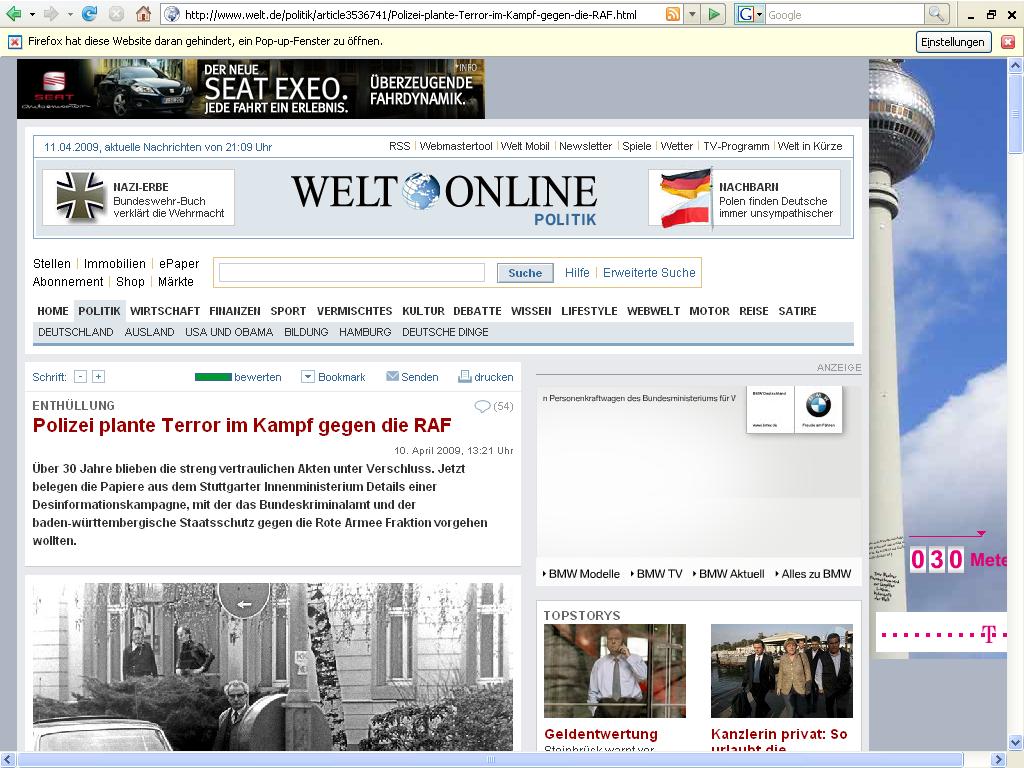Open the USA UND OBAMA subsection

pos(229,332)
